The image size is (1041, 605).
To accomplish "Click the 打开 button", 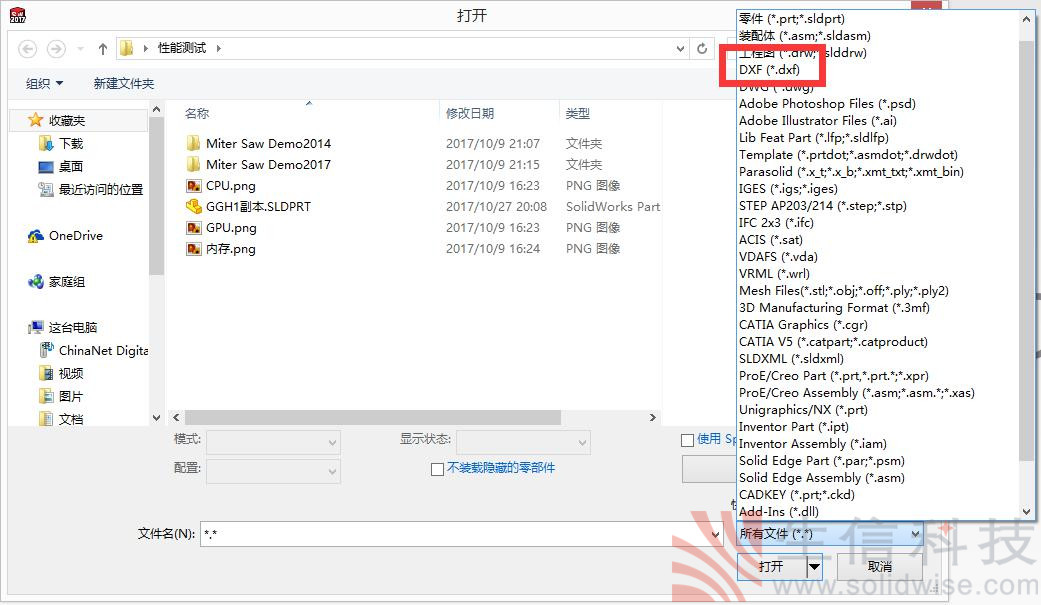I will 771,567.
